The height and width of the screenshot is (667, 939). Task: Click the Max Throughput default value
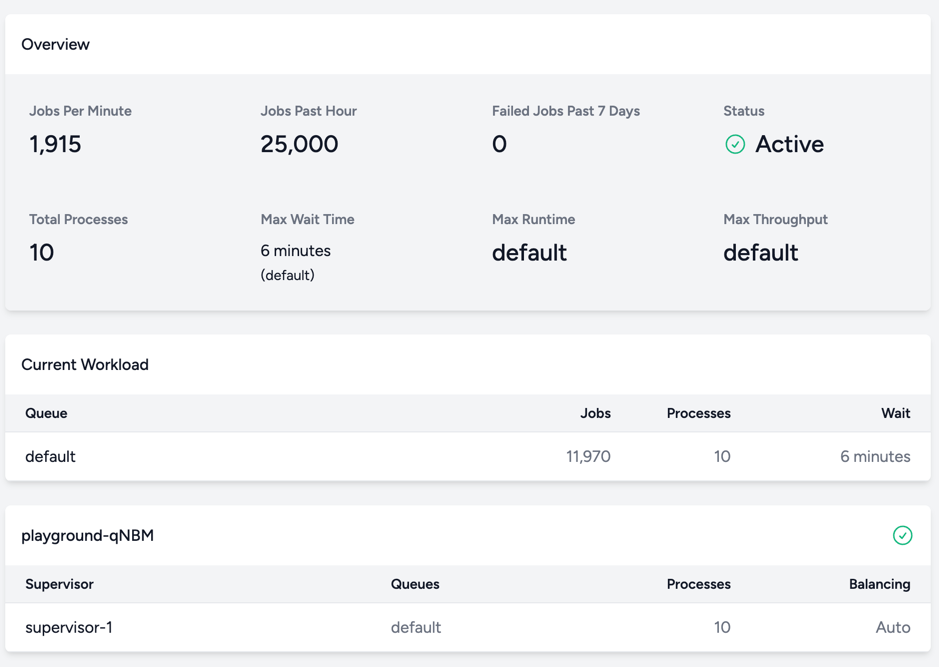pos(761,253)
